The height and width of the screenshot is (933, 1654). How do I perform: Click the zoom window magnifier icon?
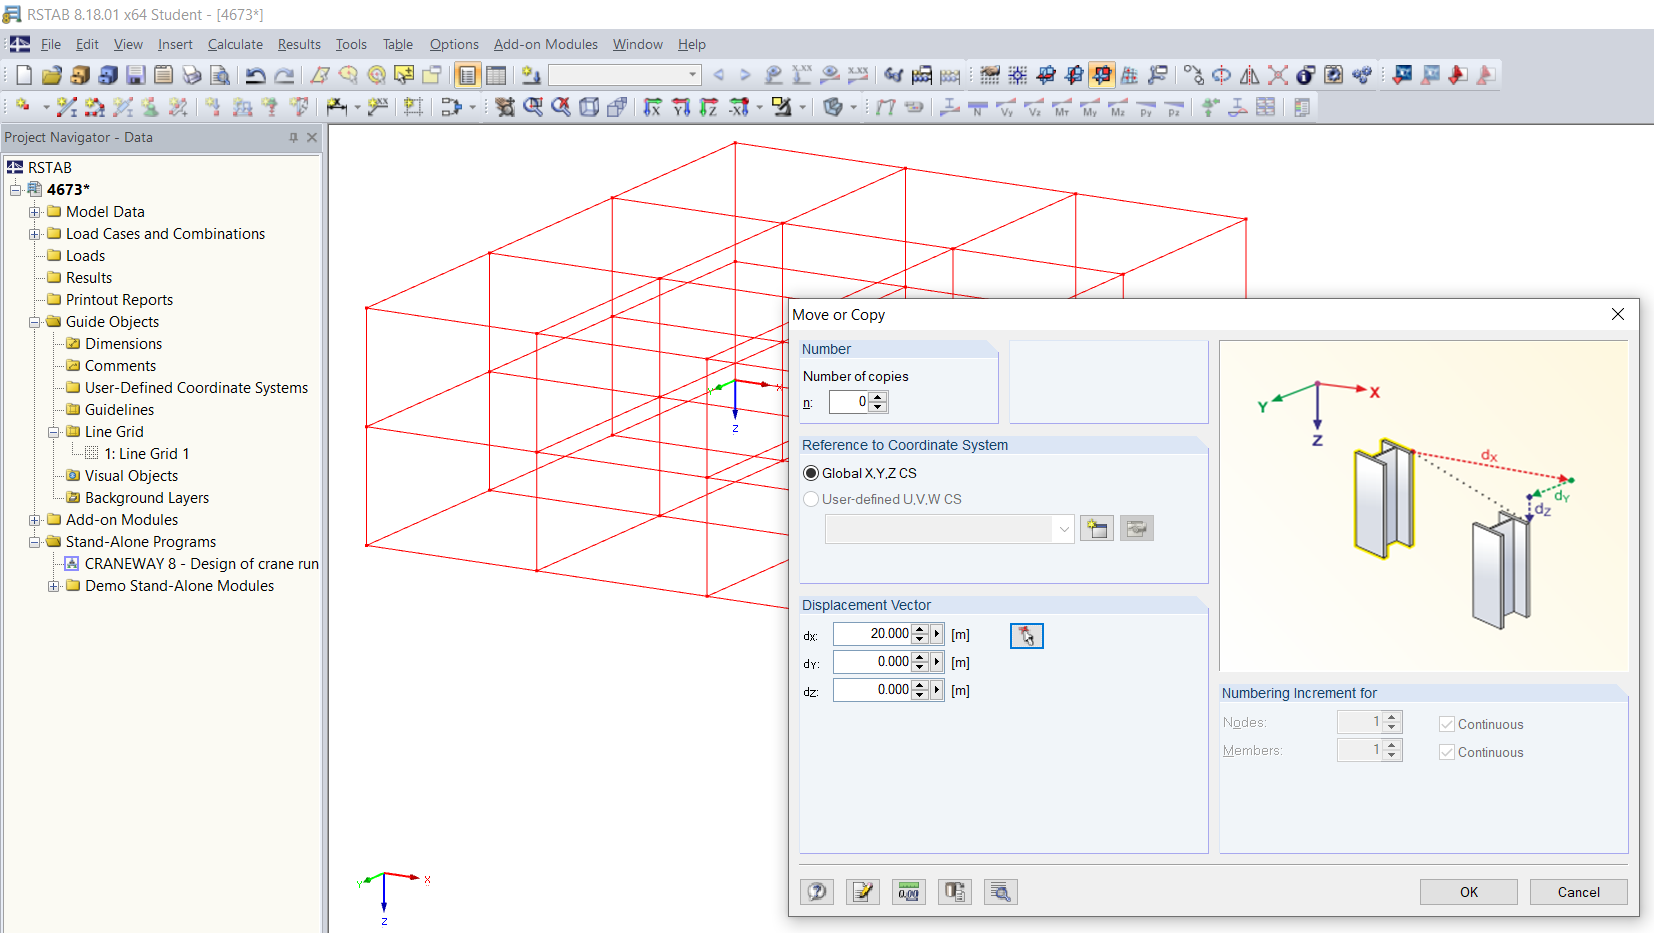click(533, 107)
